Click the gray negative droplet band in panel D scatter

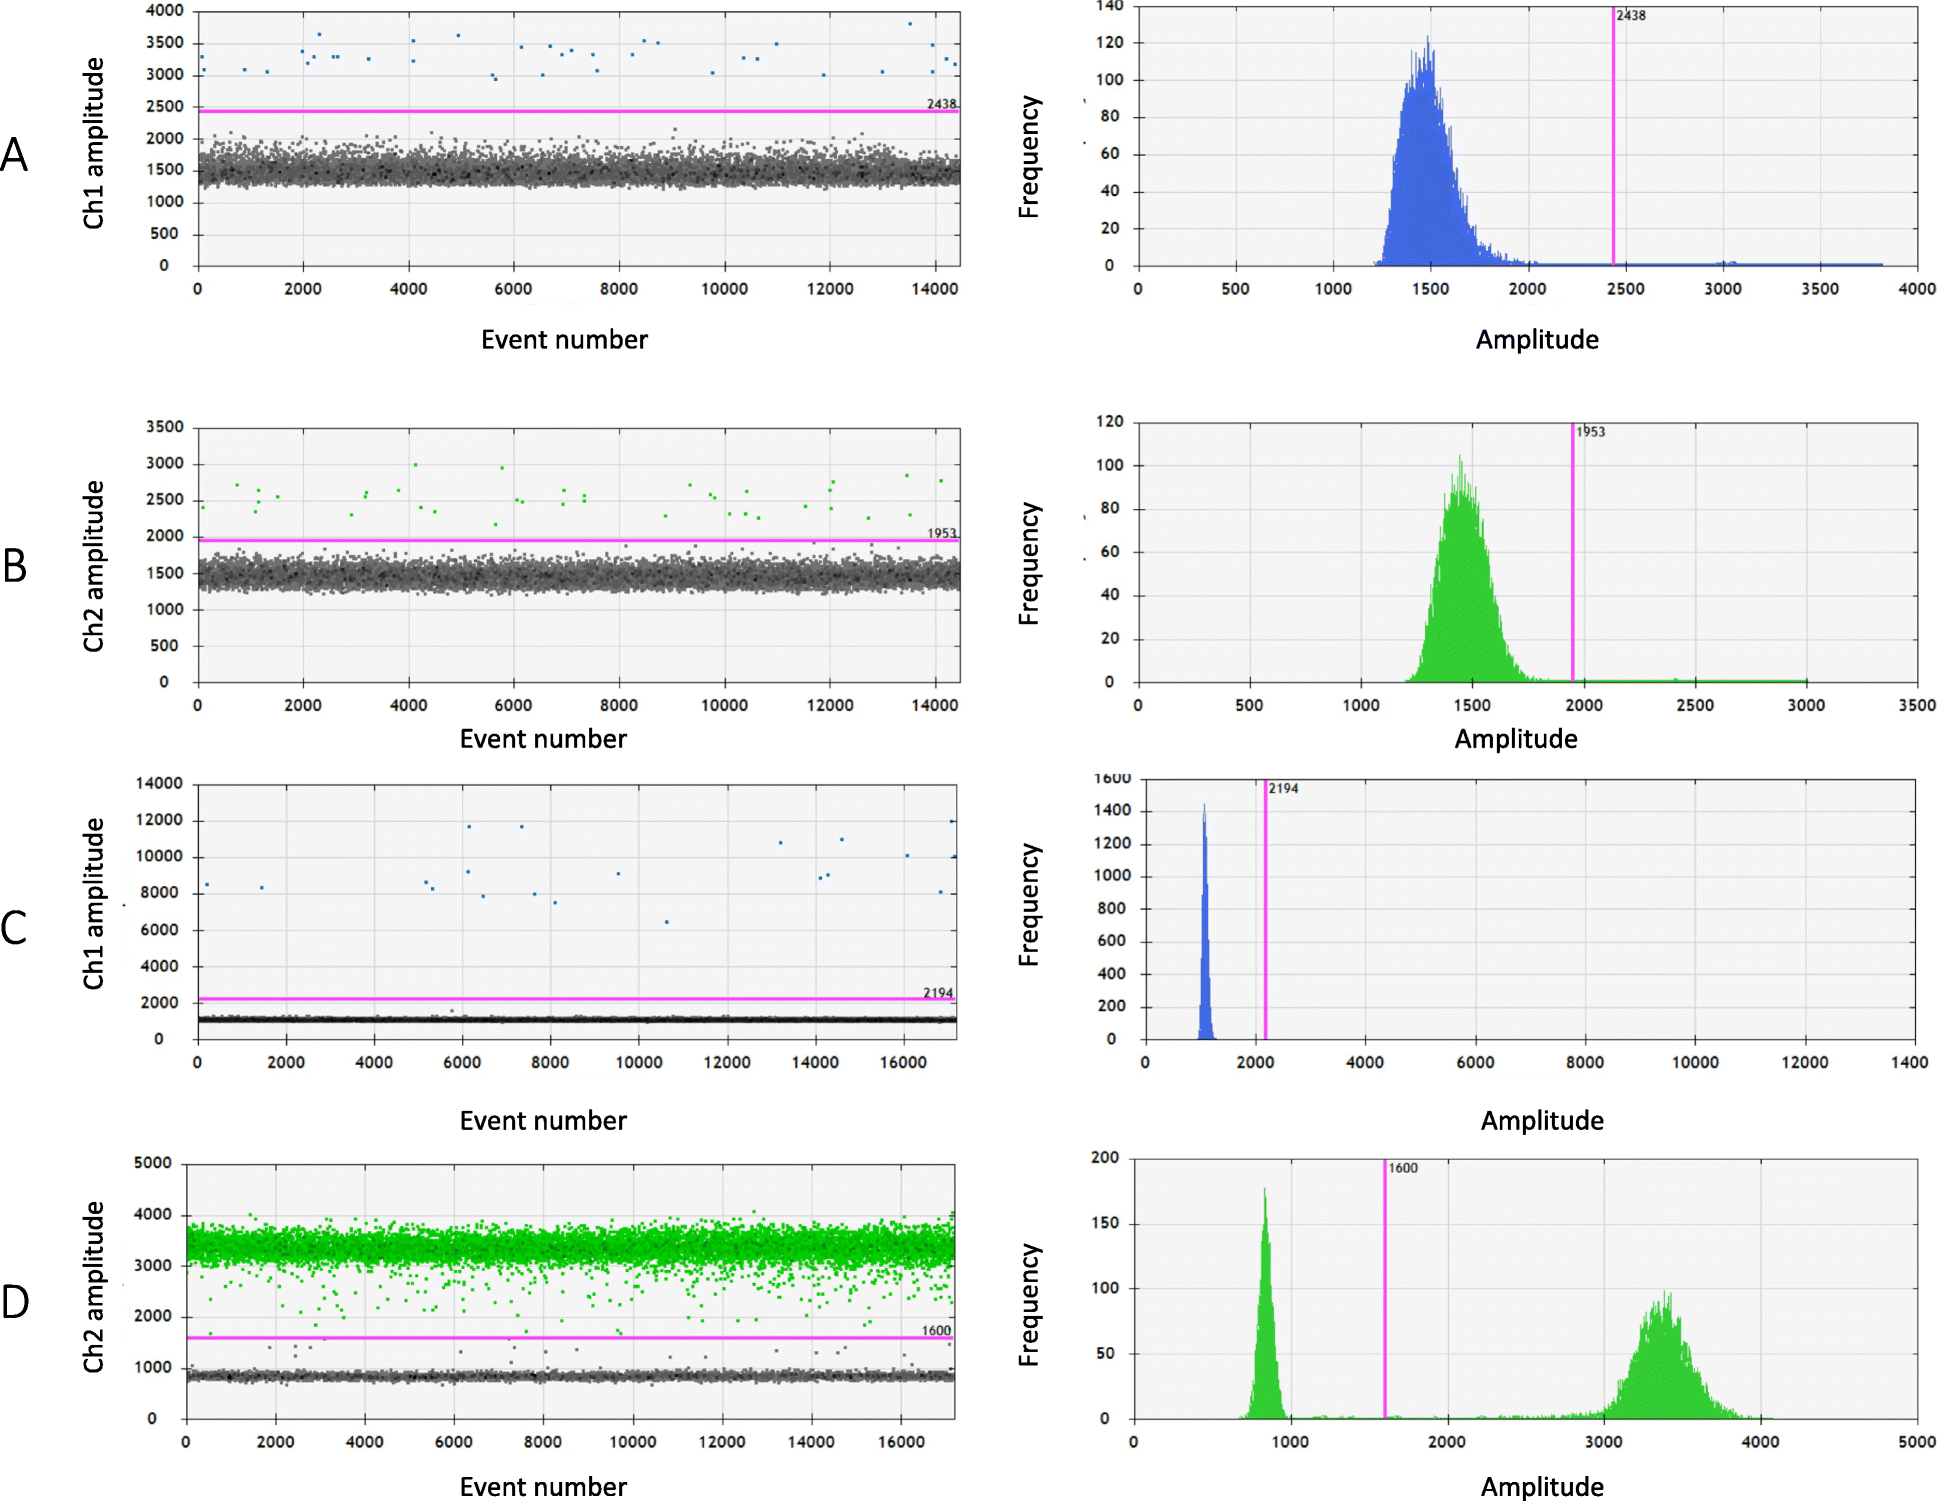(570, 1377)
